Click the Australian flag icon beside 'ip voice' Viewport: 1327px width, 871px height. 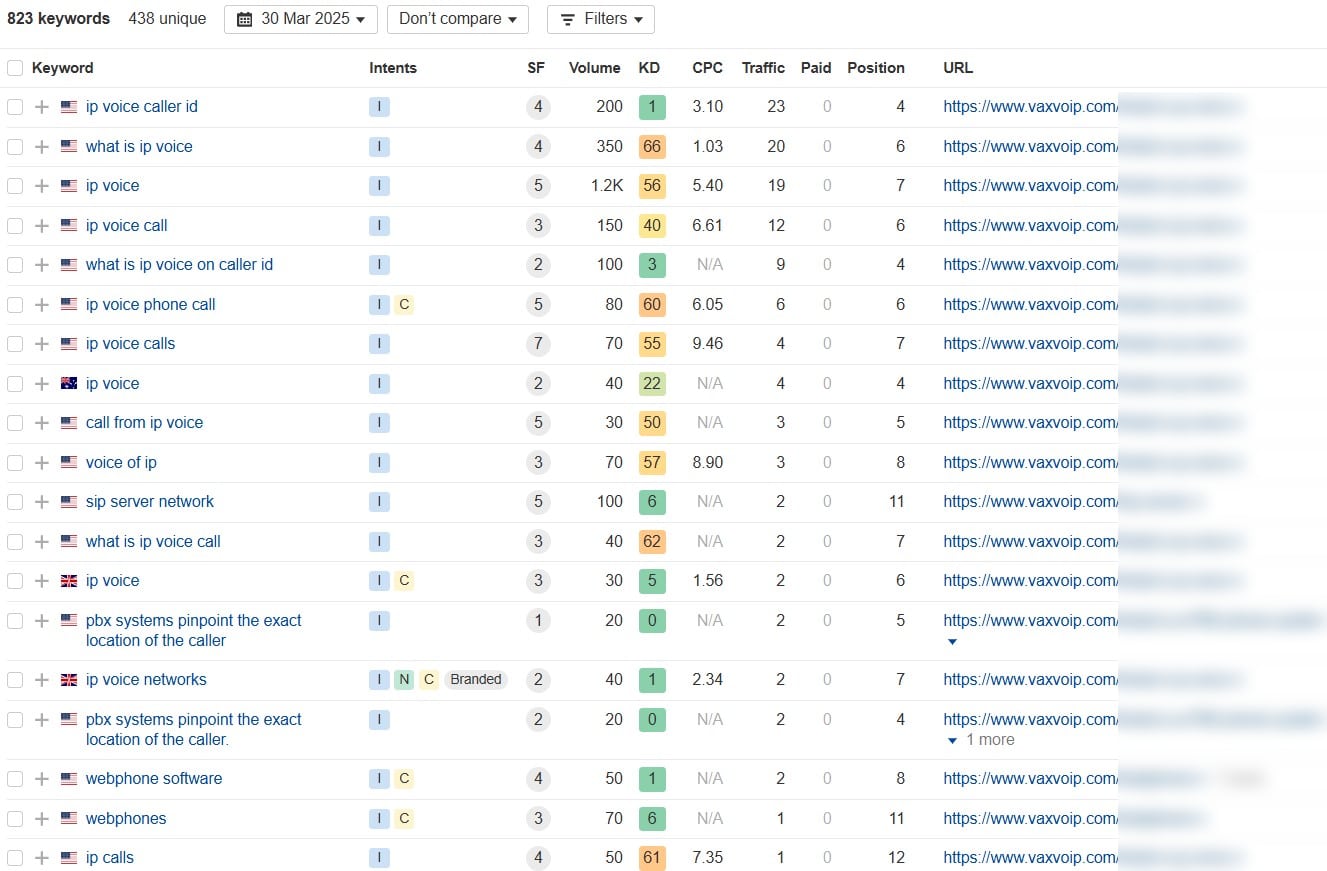tap(69, 384)
